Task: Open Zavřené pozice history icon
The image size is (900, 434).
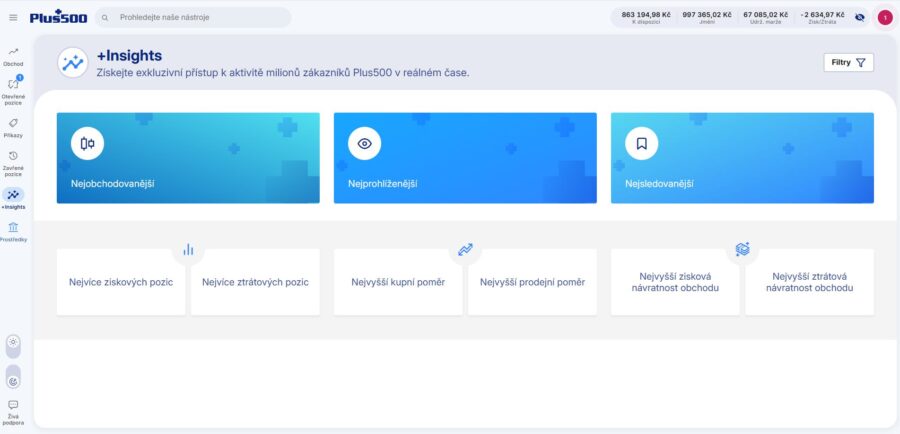Action: pyautogui.click(x=13, y=156)
